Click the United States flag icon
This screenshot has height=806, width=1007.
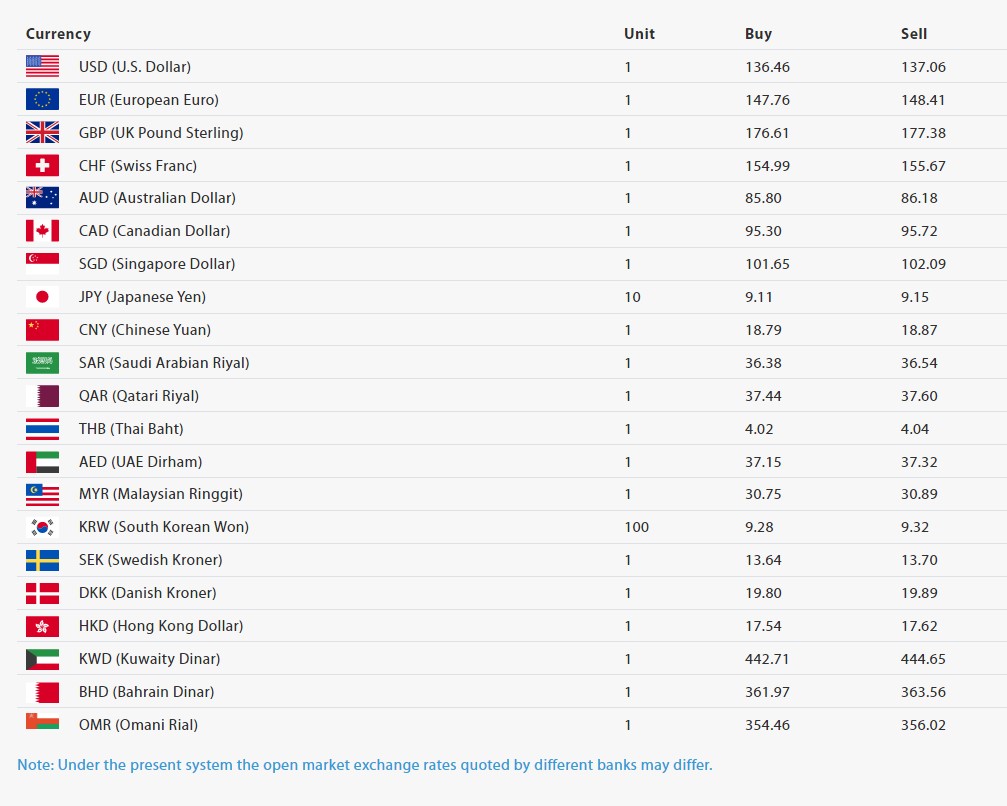coord(42,67)
